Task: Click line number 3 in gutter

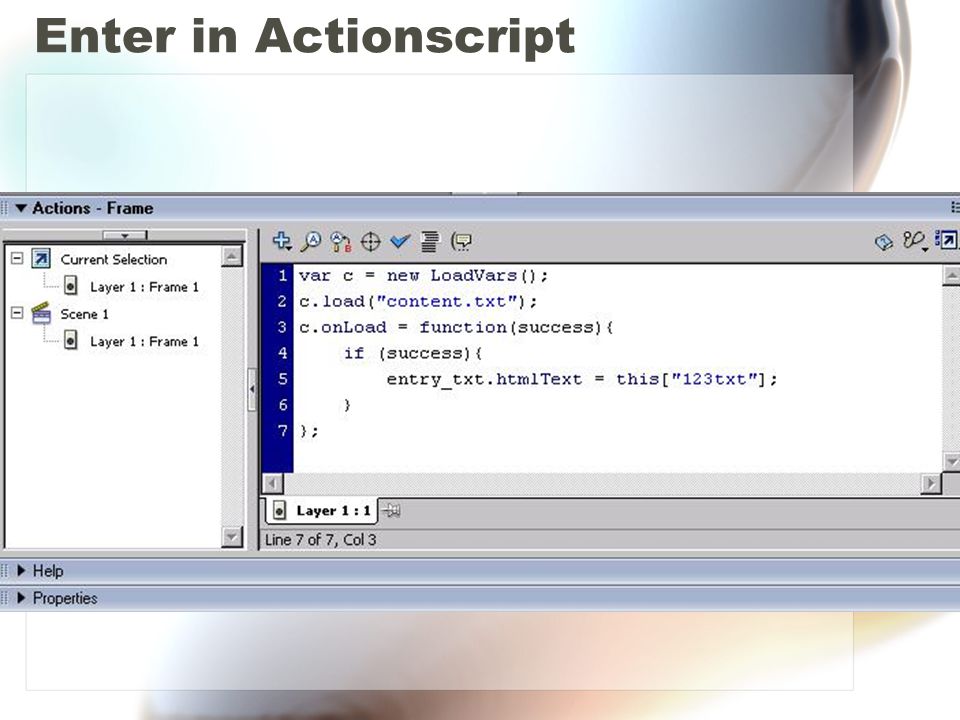Action: [x=282, y=327]
